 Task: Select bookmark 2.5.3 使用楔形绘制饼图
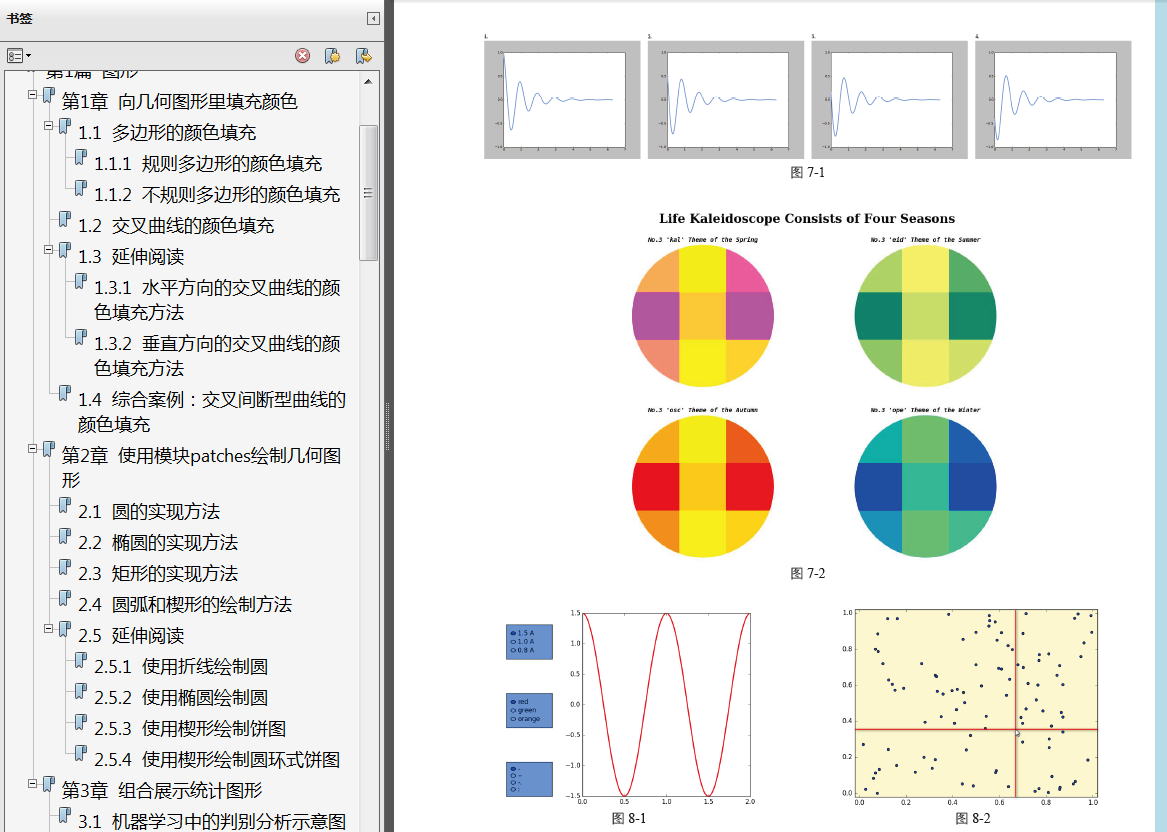click(x=190, y=729)
